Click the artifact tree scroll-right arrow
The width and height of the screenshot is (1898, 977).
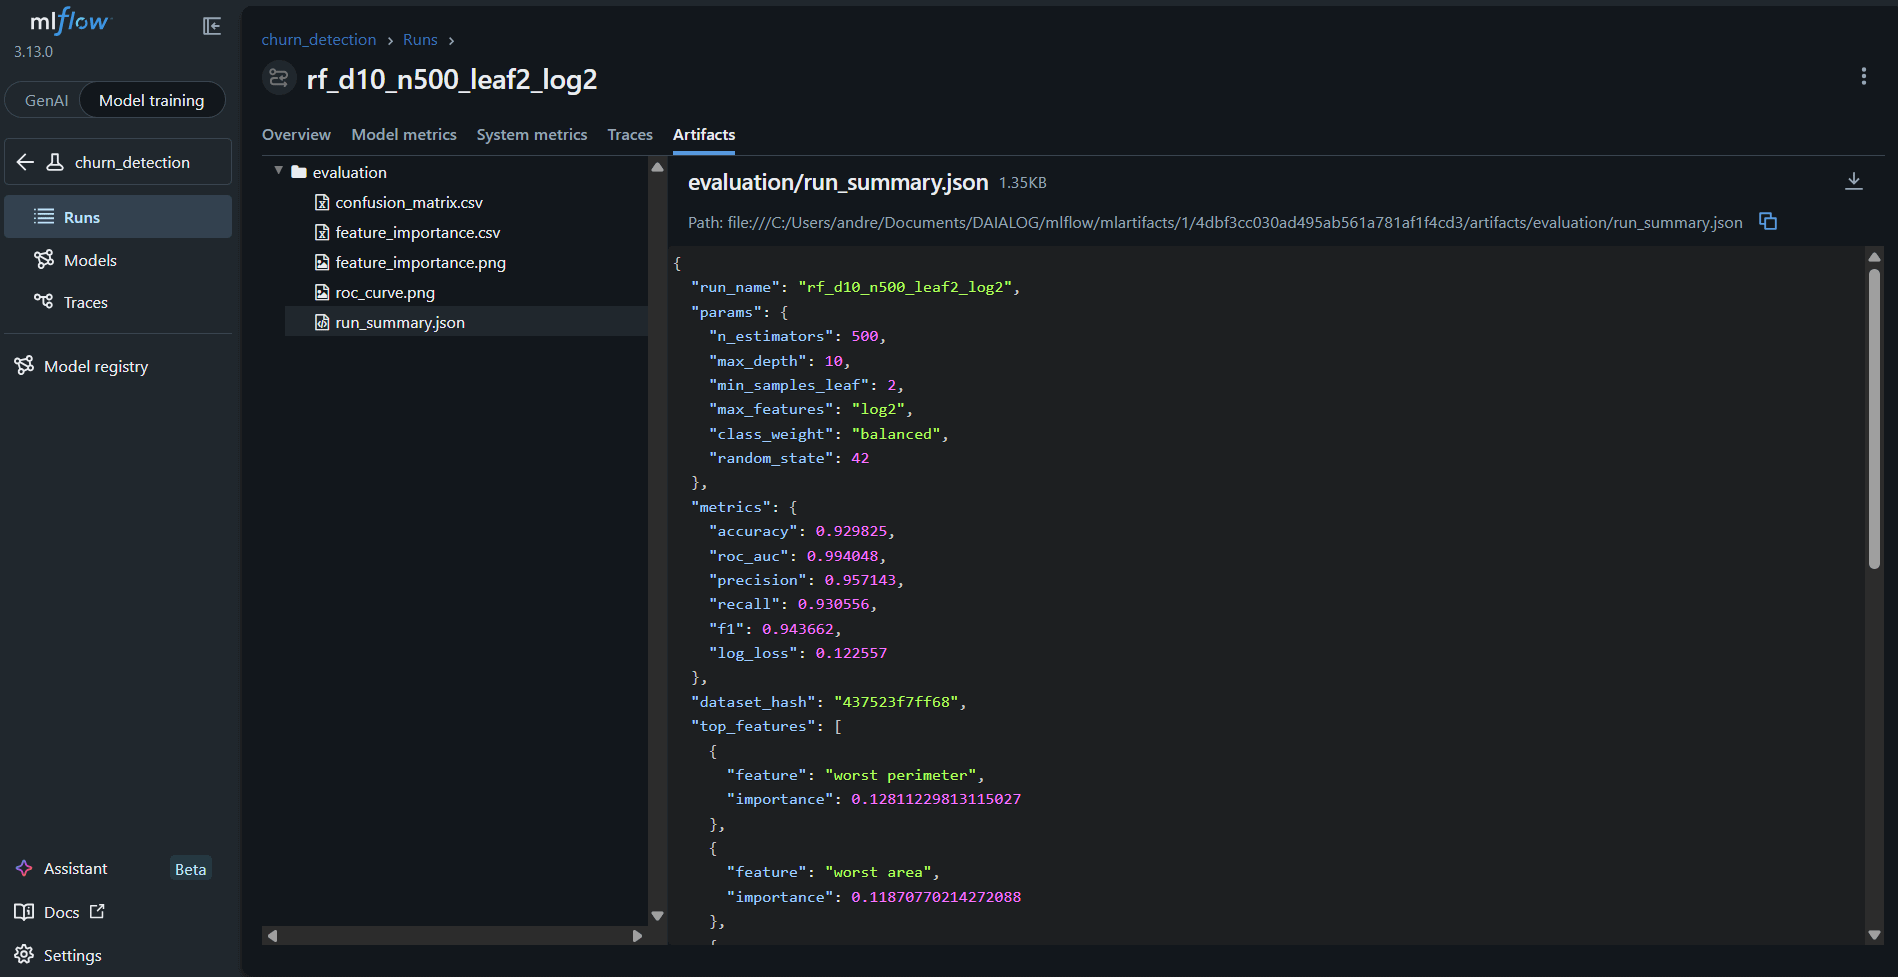coord(637,936)
